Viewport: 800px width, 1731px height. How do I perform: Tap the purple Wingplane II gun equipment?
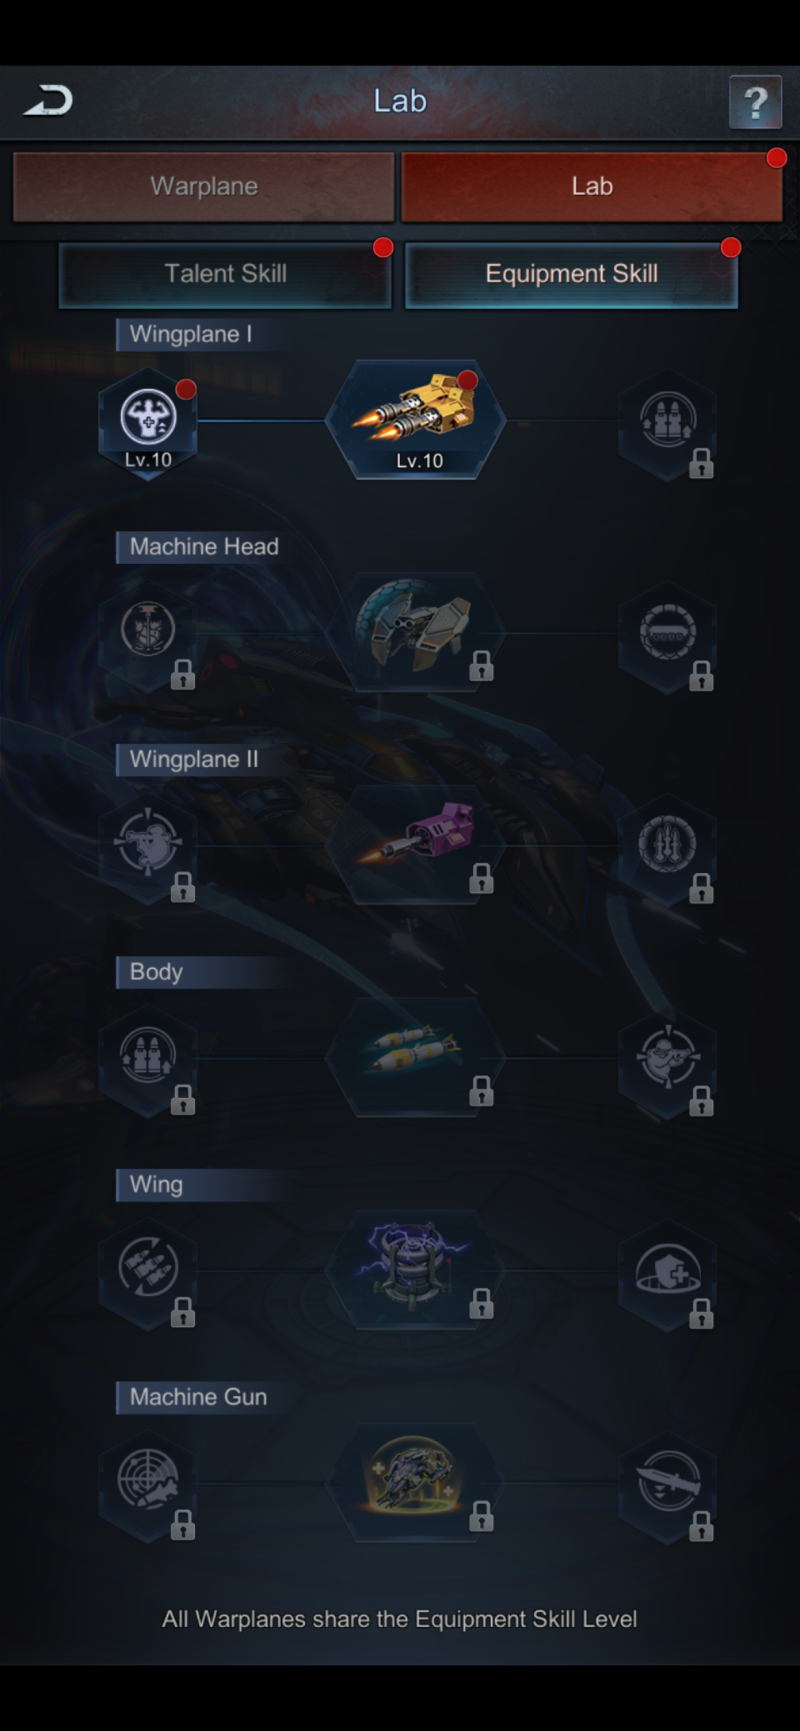(x=415, y=845)
